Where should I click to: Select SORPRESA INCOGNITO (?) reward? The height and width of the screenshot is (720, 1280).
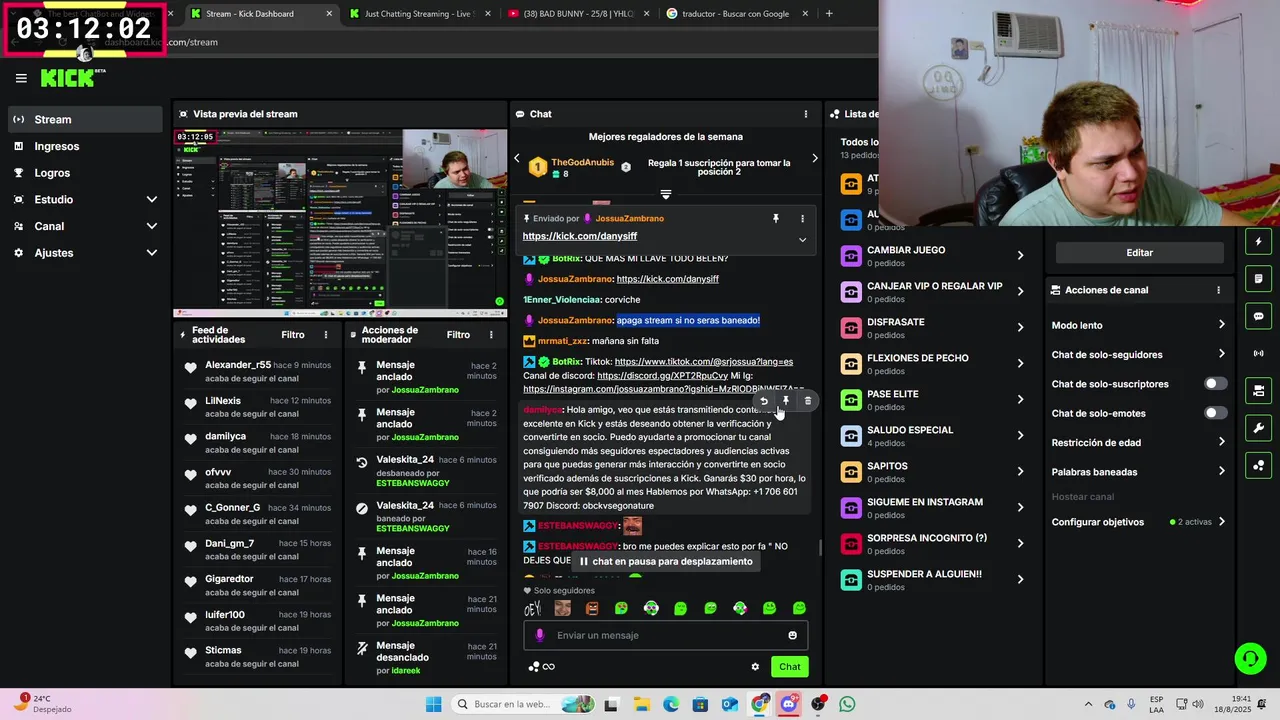932,543
